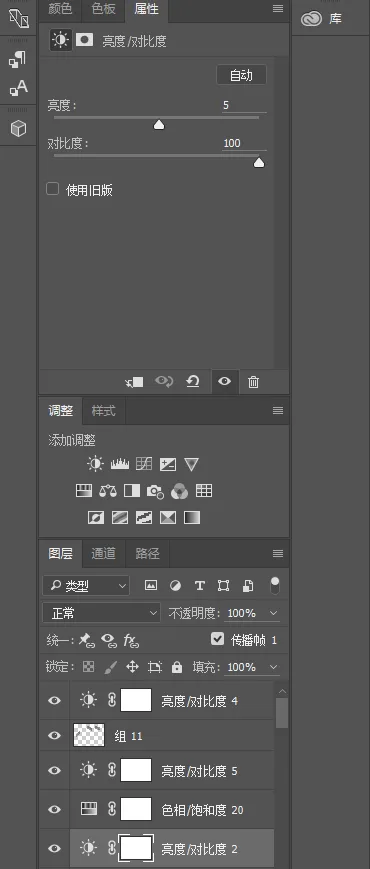The image size is (370, 869).
Task: Click the 亮度 brightness slider handle
Action: tap(159, 125)
